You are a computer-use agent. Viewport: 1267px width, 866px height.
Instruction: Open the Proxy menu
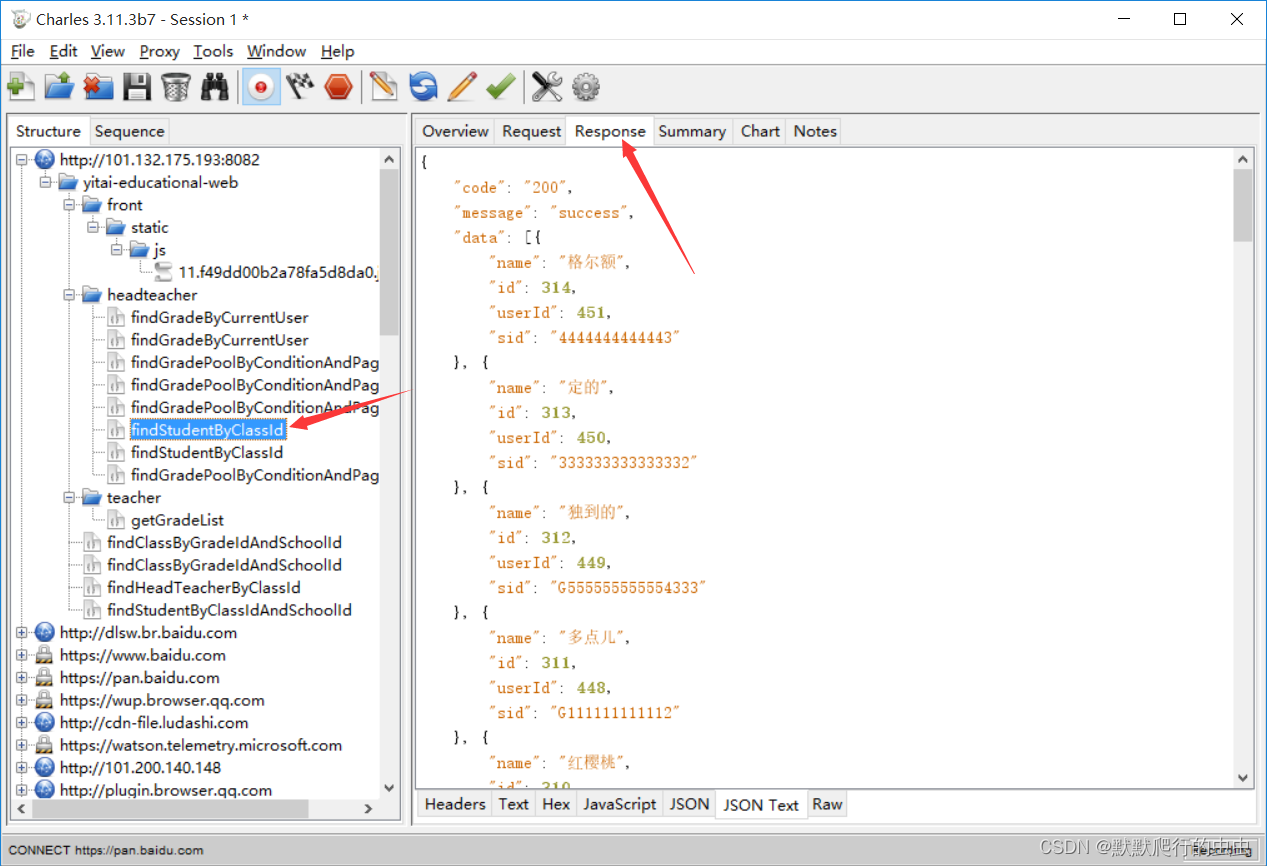pos(159,51)
